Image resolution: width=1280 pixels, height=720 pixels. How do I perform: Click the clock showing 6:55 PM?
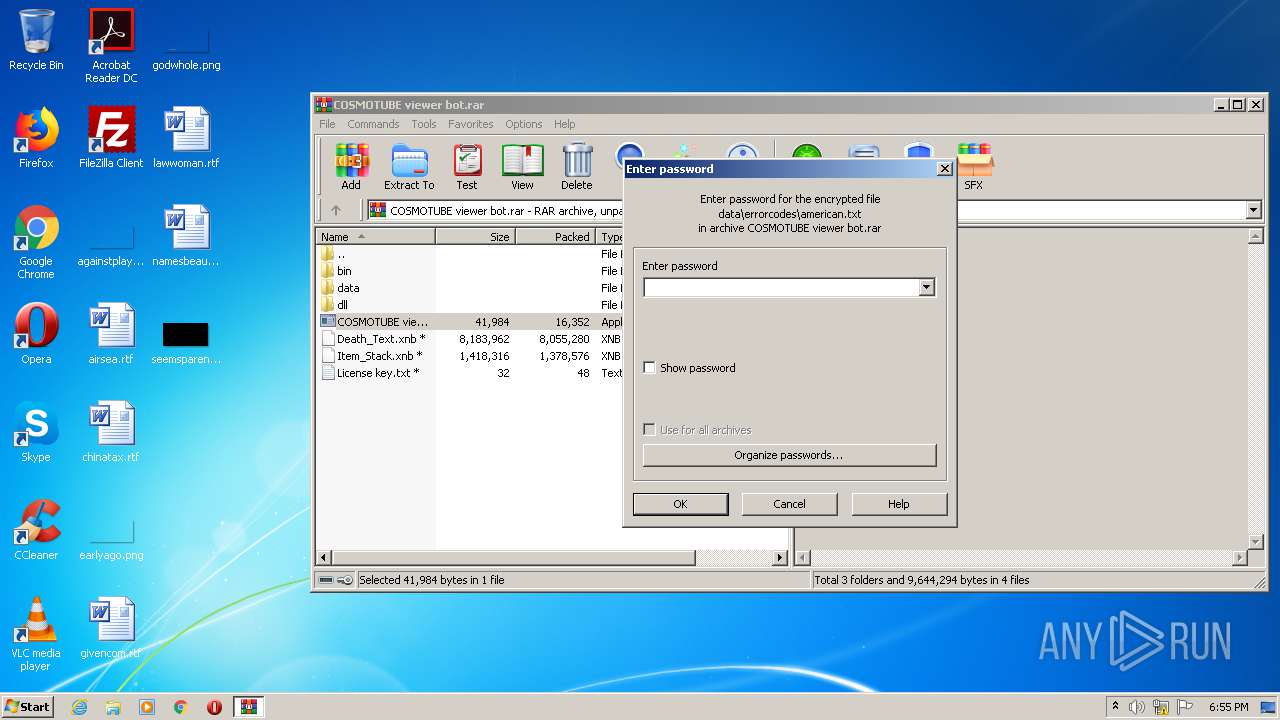coord(1228,707)
